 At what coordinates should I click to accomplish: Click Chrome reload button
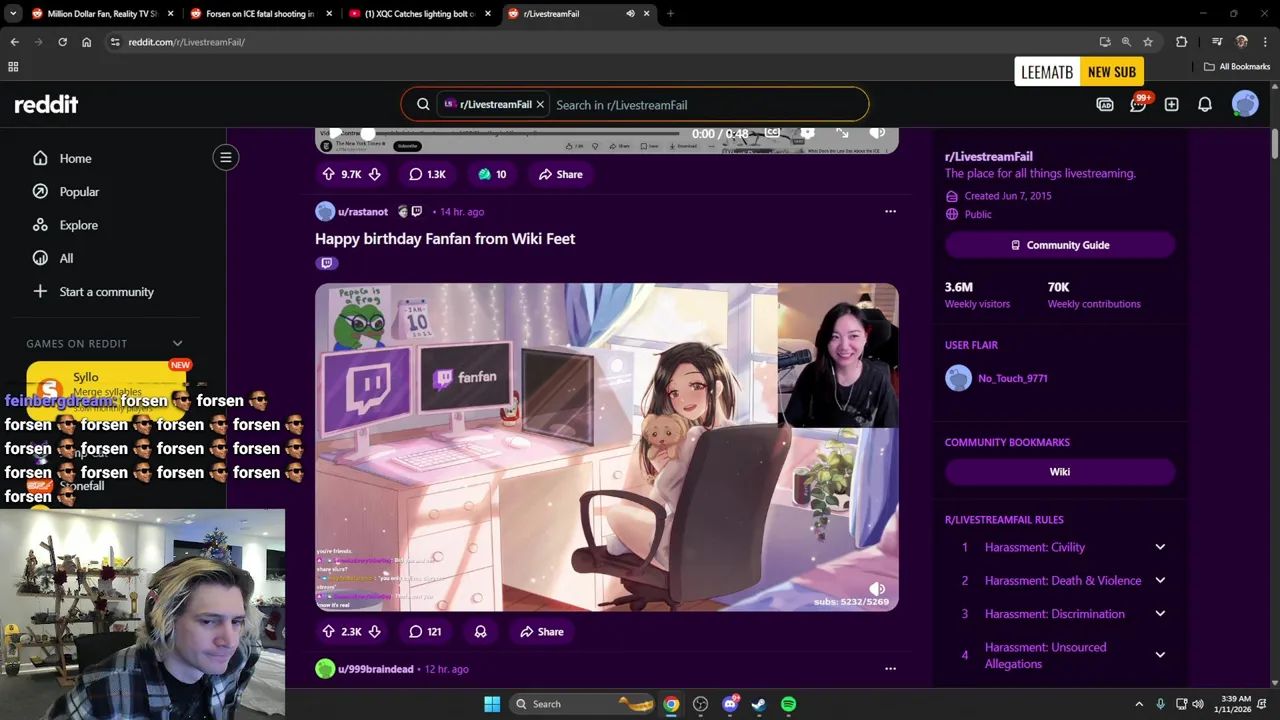tap(62, 42)
